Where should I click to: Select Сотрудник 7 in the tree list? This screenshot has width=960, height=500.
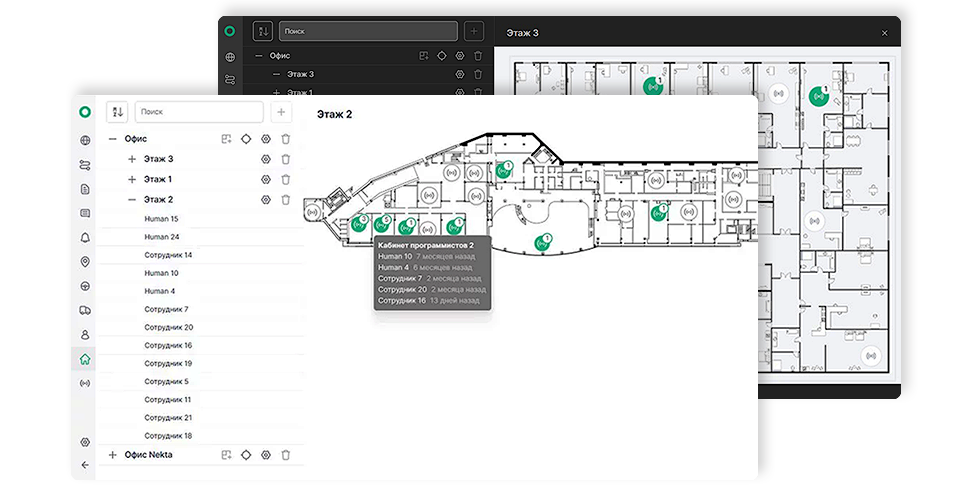pyautogui.click(x=167, y=309)
